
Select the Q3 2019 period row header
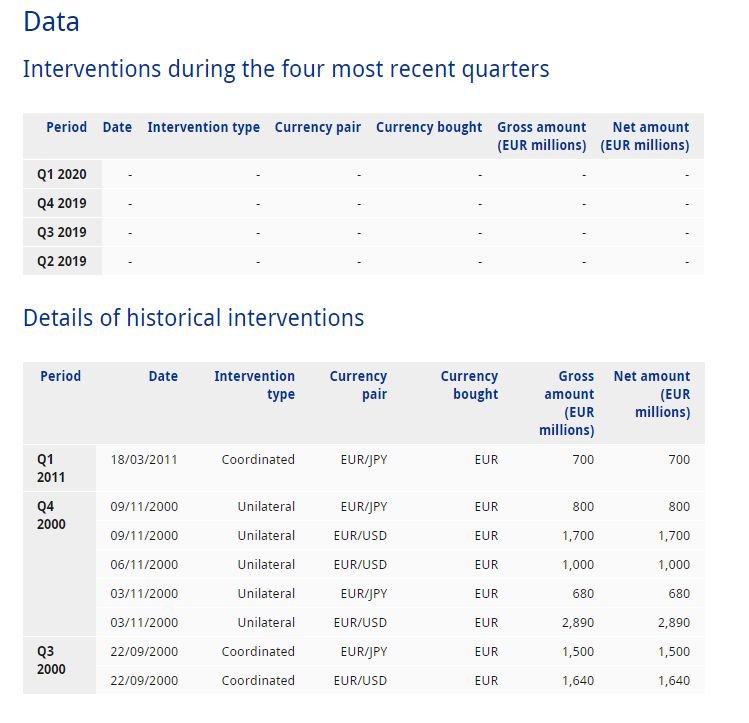tap(62, 232)
